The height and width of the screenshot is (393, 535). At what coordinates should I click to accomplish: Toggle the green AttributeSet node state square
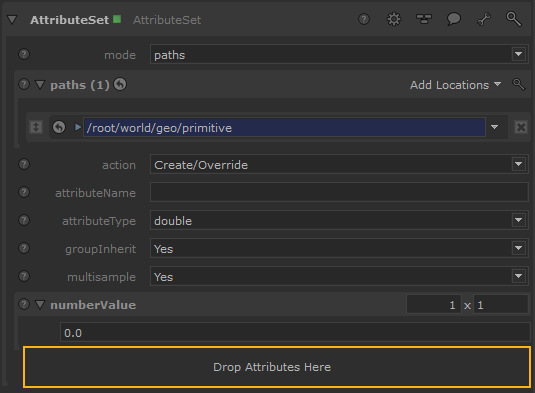(117, 19)
